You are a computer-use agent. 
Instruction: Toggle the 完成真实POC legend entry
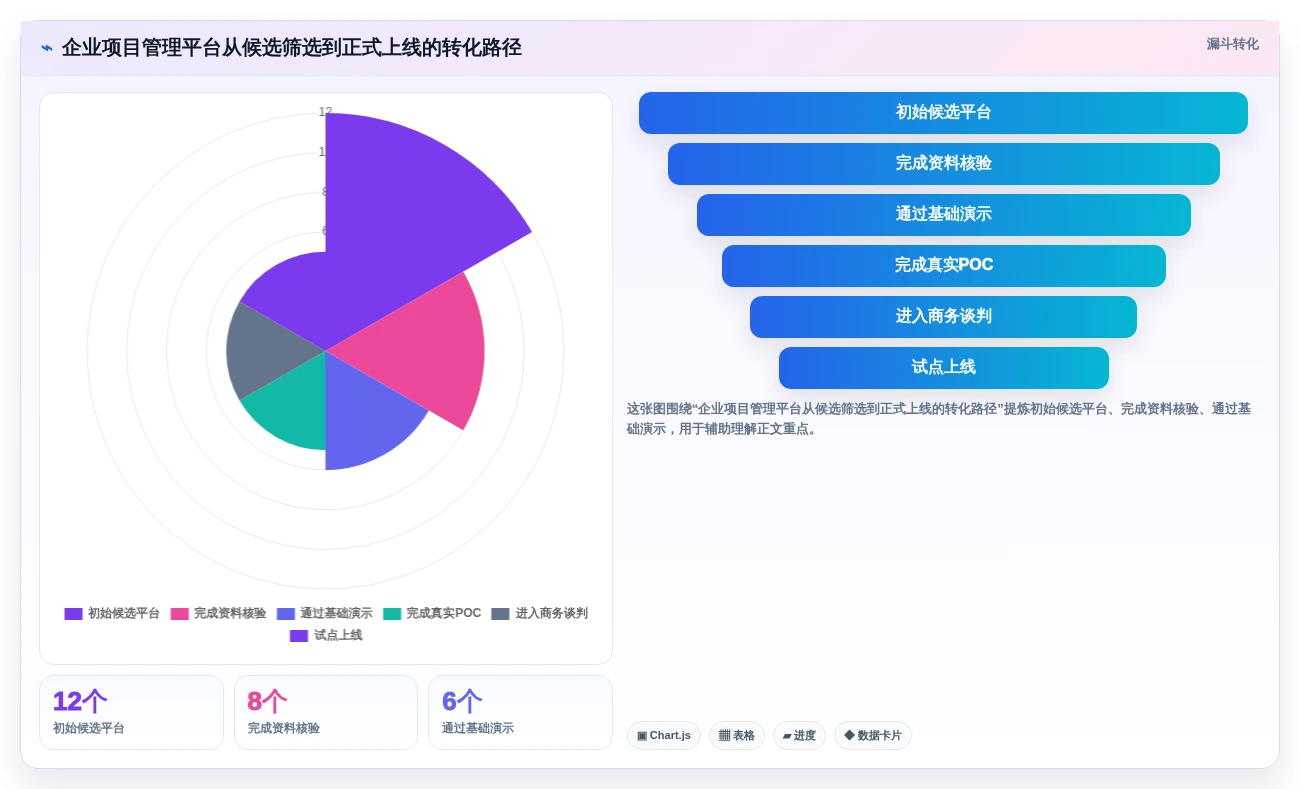click(432, 614)
